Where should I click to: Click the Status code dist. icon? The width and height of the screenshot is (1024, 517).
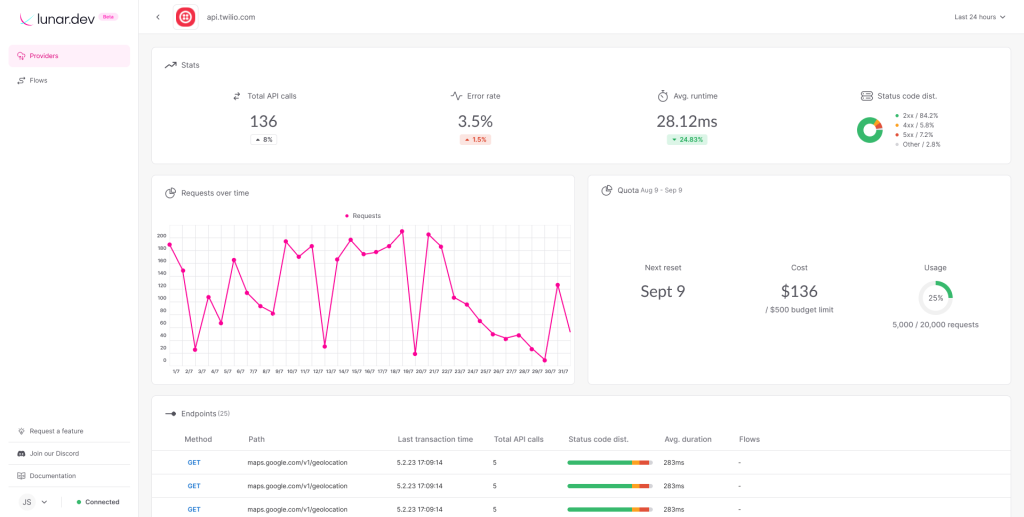pyautogui.click(x=866, y=96)
